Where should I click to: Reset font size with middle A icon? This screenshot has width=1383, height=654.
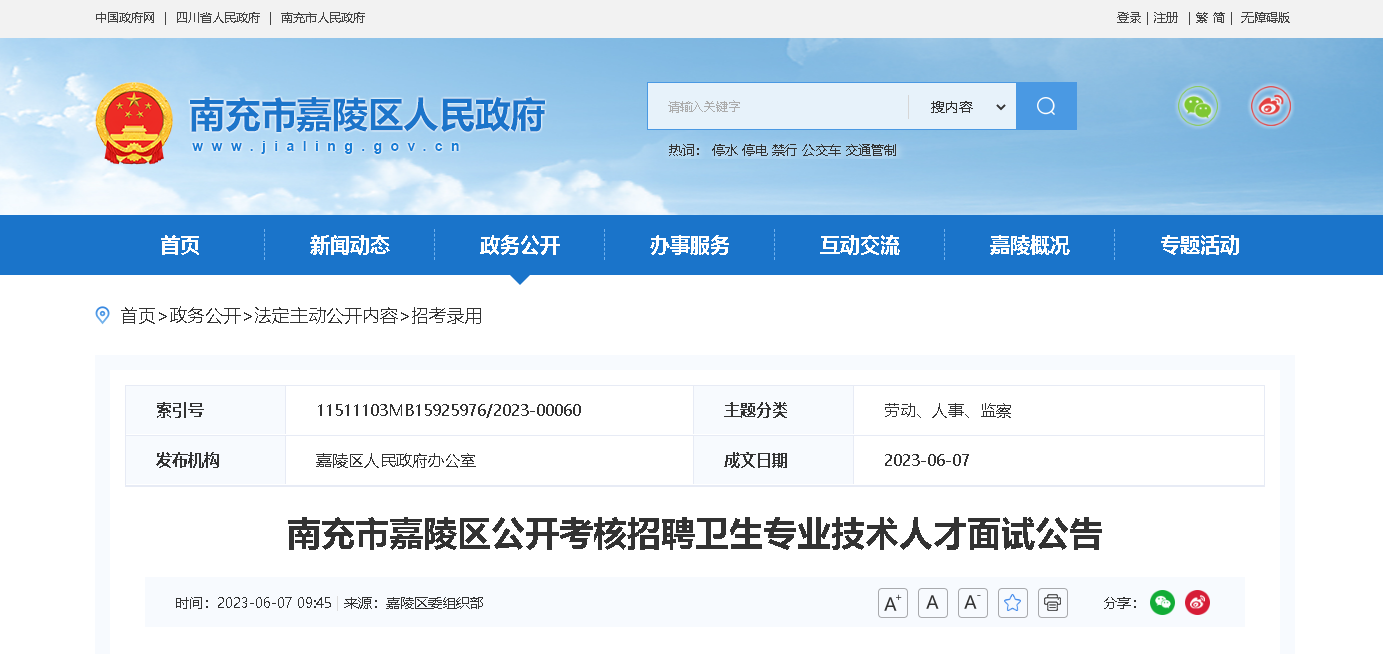point(932,603)
